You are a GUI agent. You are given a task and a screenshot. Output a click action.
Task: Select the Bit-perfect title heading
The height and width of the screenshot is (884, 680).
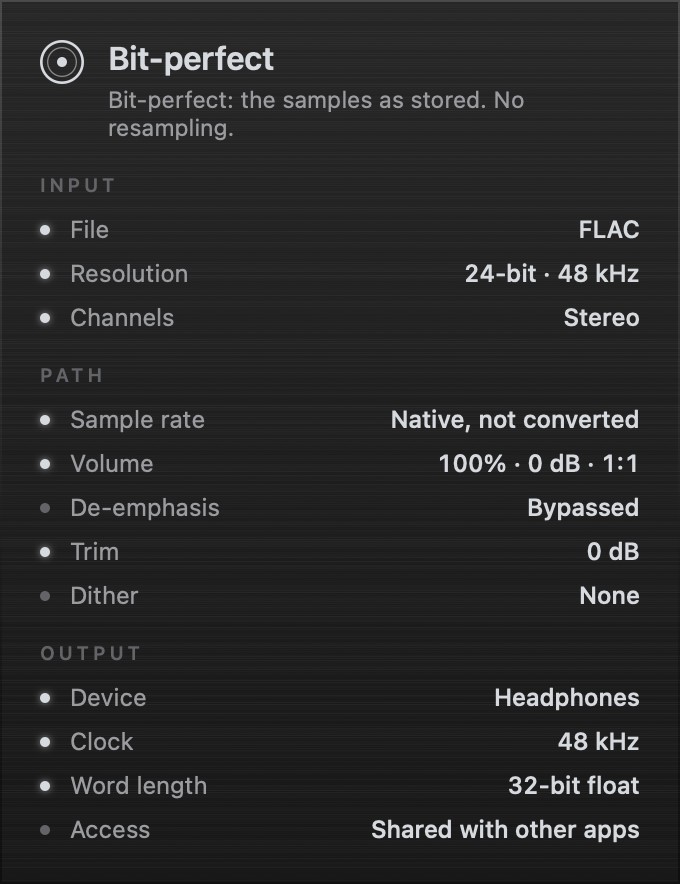tap(191, 59)
